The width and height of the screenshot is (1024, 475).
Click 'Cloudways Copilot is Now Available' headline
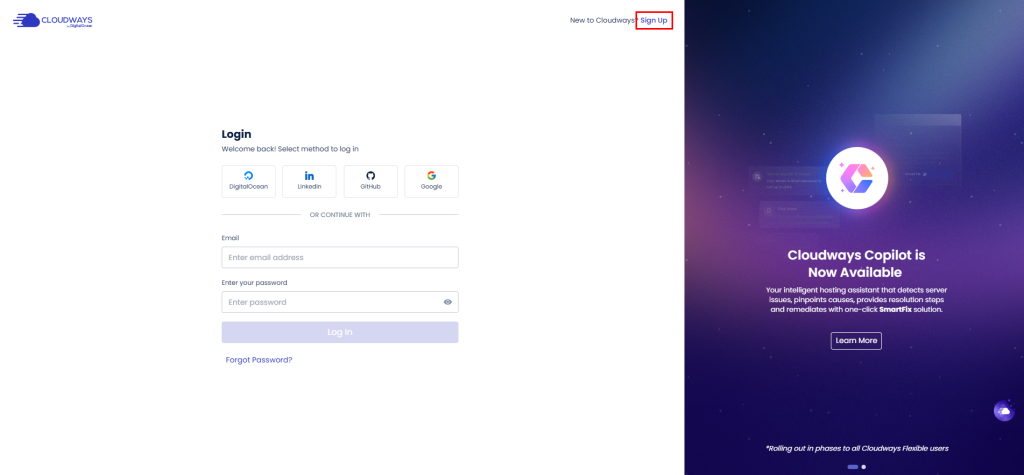click(856, 263)
